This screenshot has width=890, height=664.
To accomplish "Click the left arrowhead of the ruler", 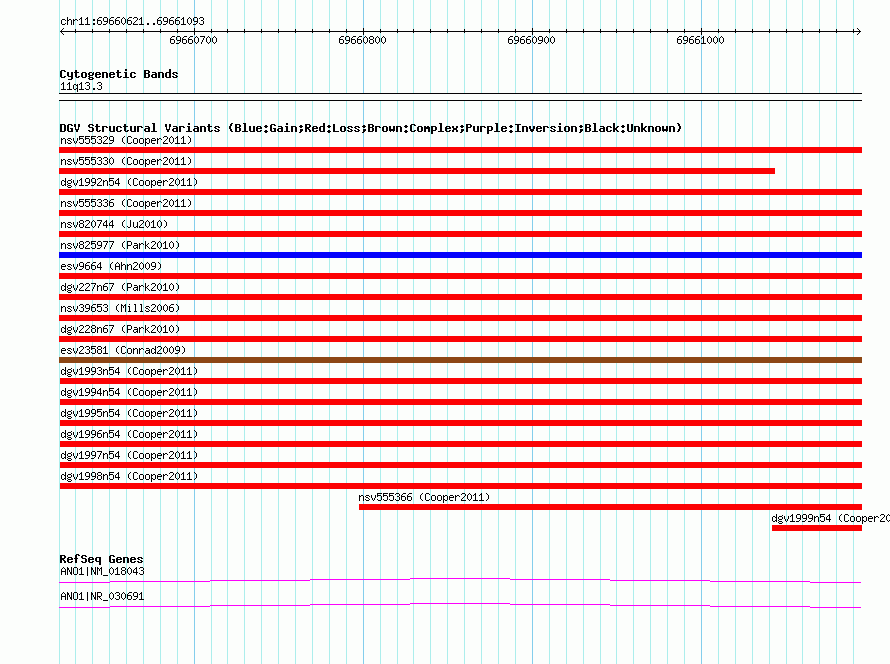I will click(x=62, y=31).
